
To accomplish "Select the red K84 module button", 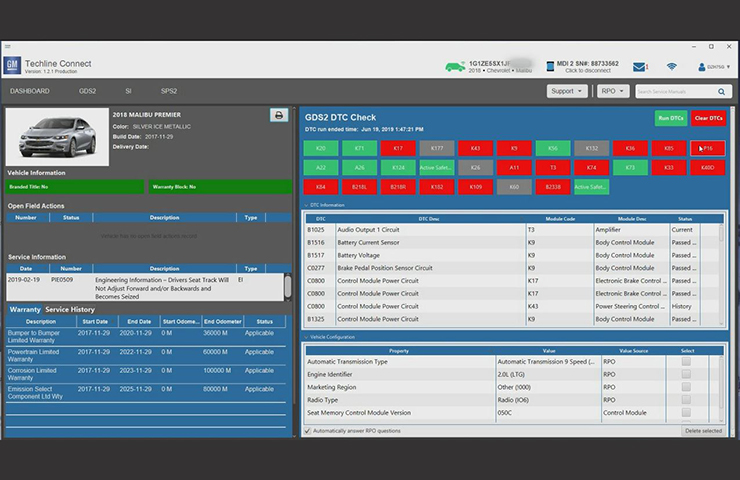I will (x=321, y=187).
